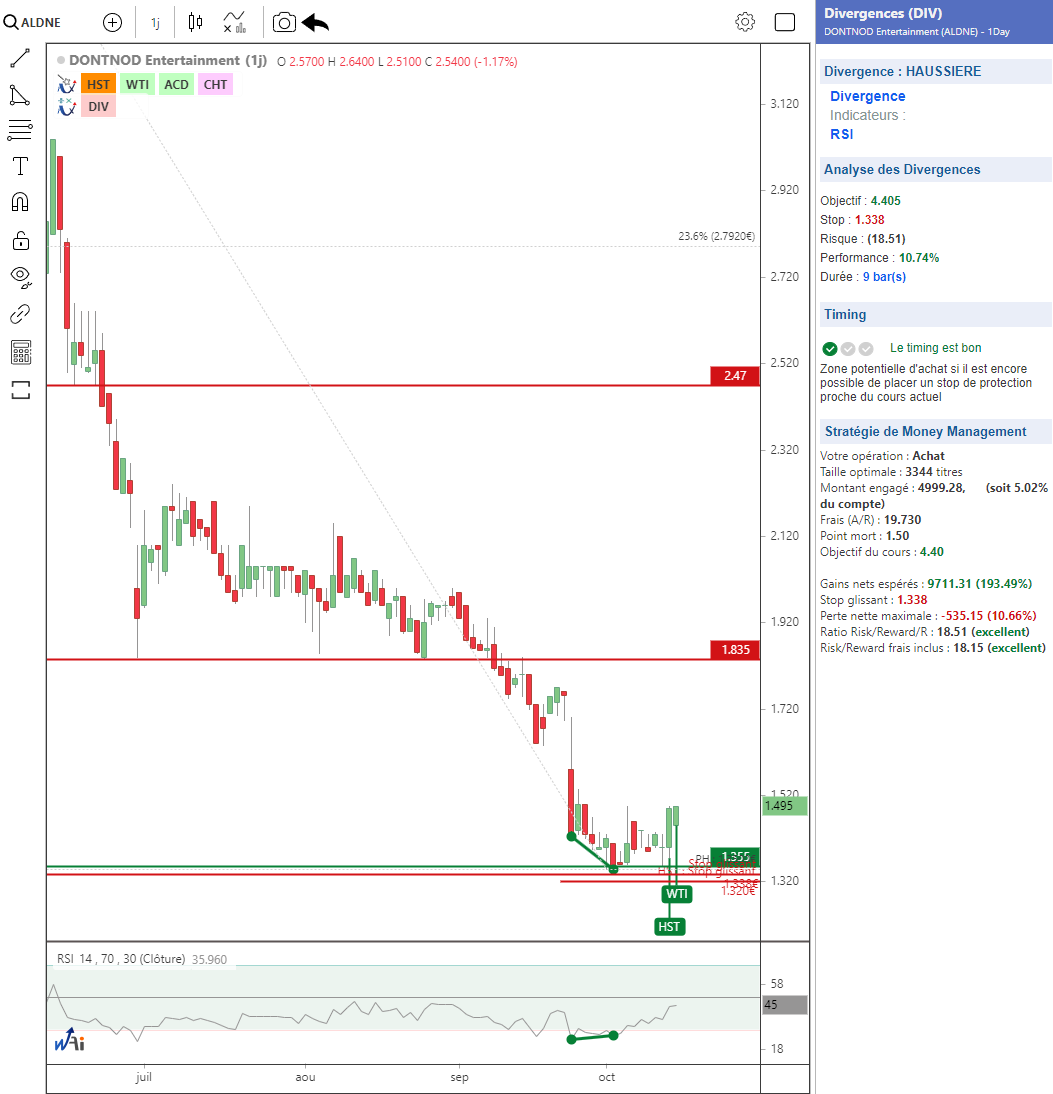The height and width of the screenshot is (1094, 1053).
Task: Select the trend line drawing tool
Action: (x=20, y=59)
